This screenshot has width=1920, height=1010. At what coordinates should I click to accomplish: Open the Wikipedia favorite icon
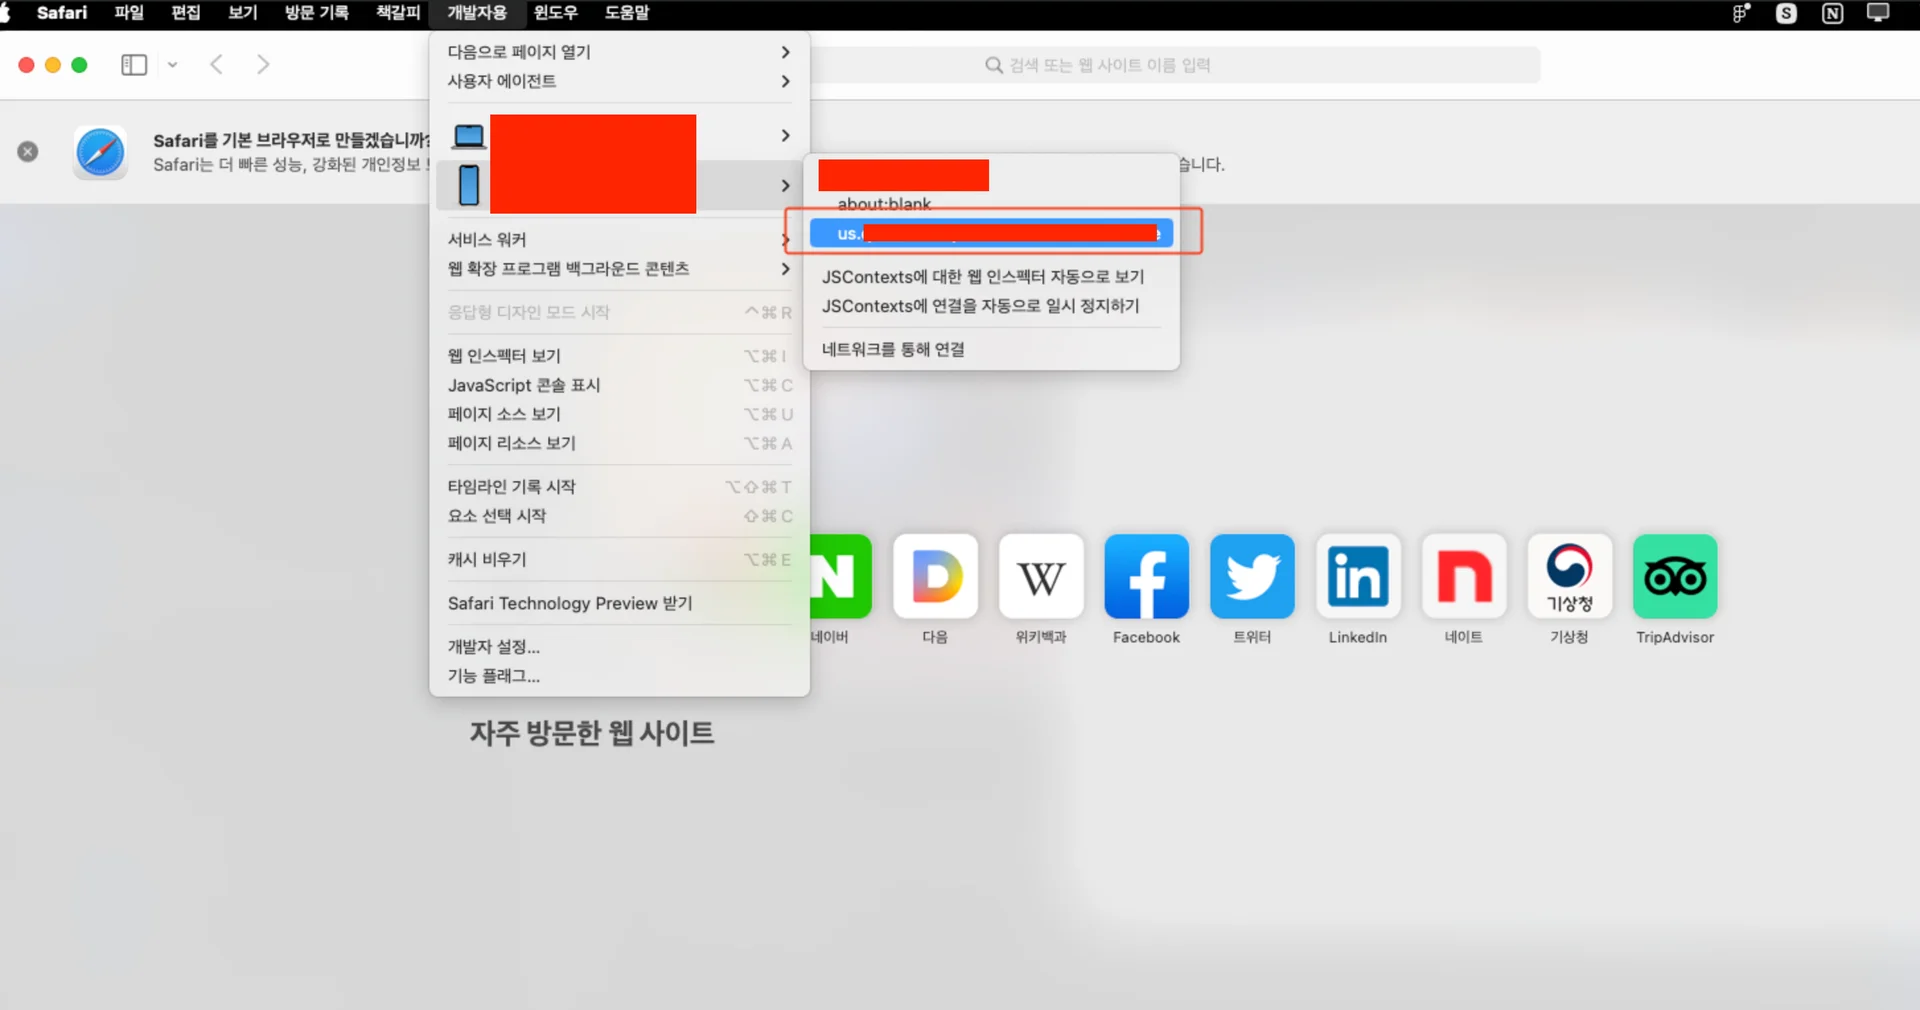pos(1041,576)
